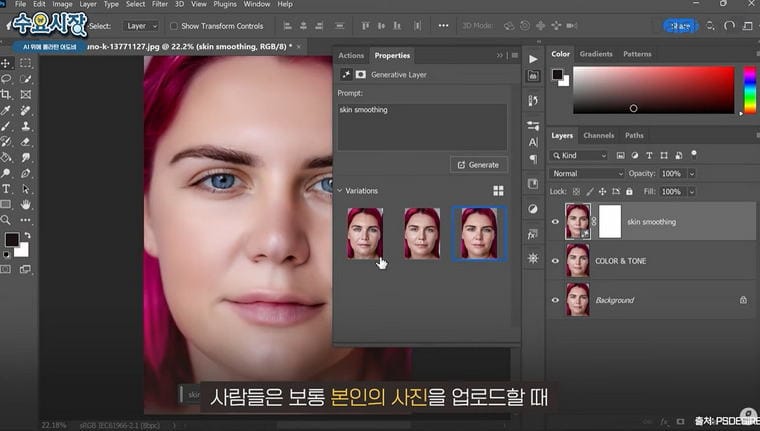Open the Paragraph panel icon in dock
The image size is (760, 431).
click(x=533, y=159)
